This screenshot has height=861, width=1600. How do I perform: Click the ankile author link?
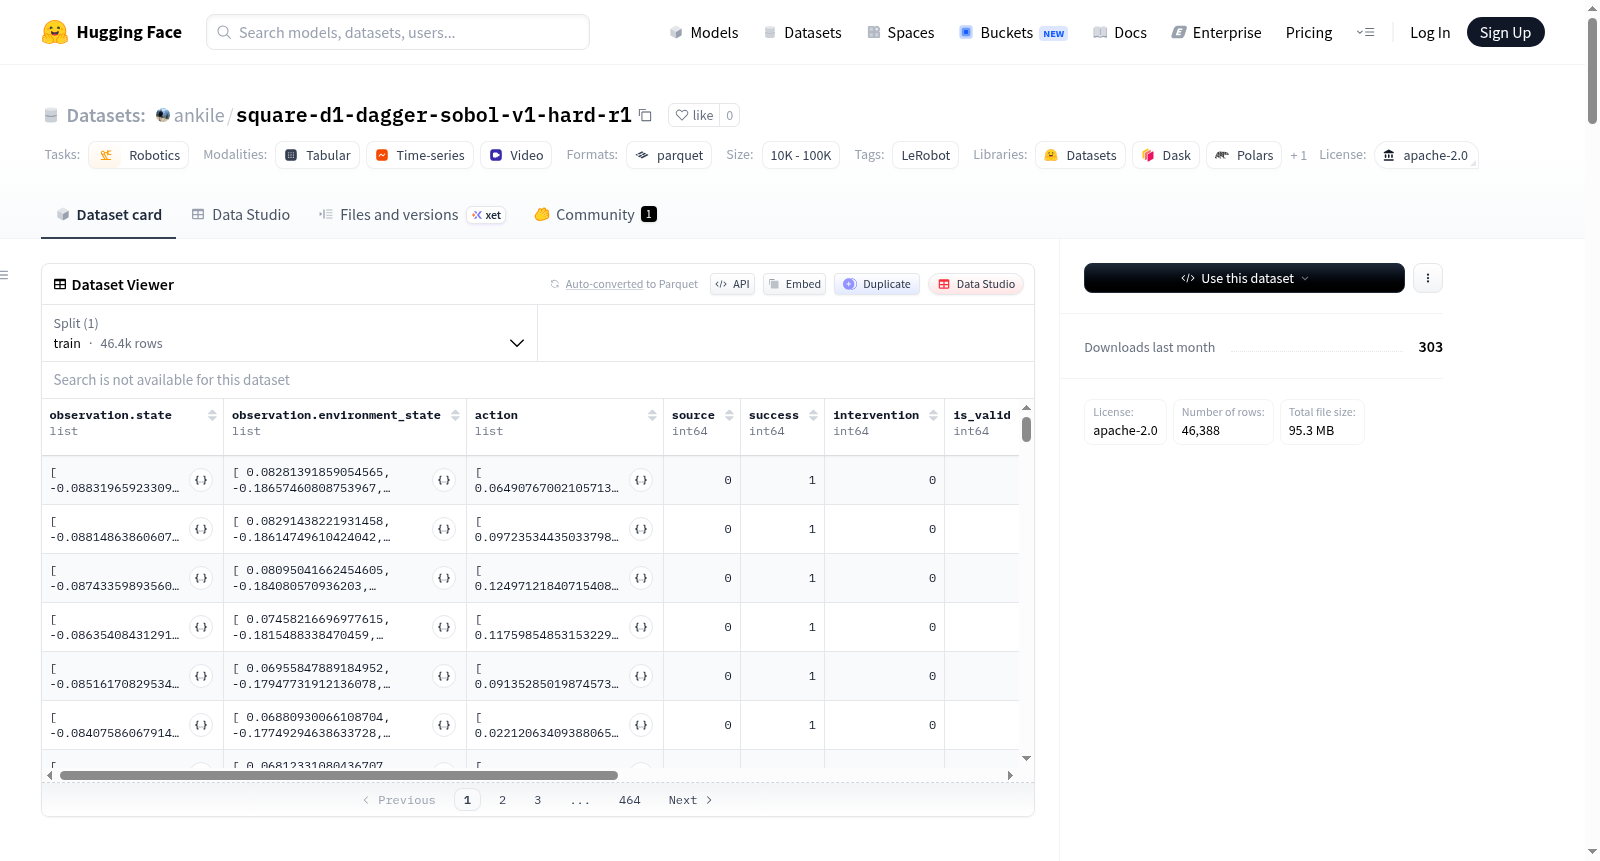tap(199, 115)
